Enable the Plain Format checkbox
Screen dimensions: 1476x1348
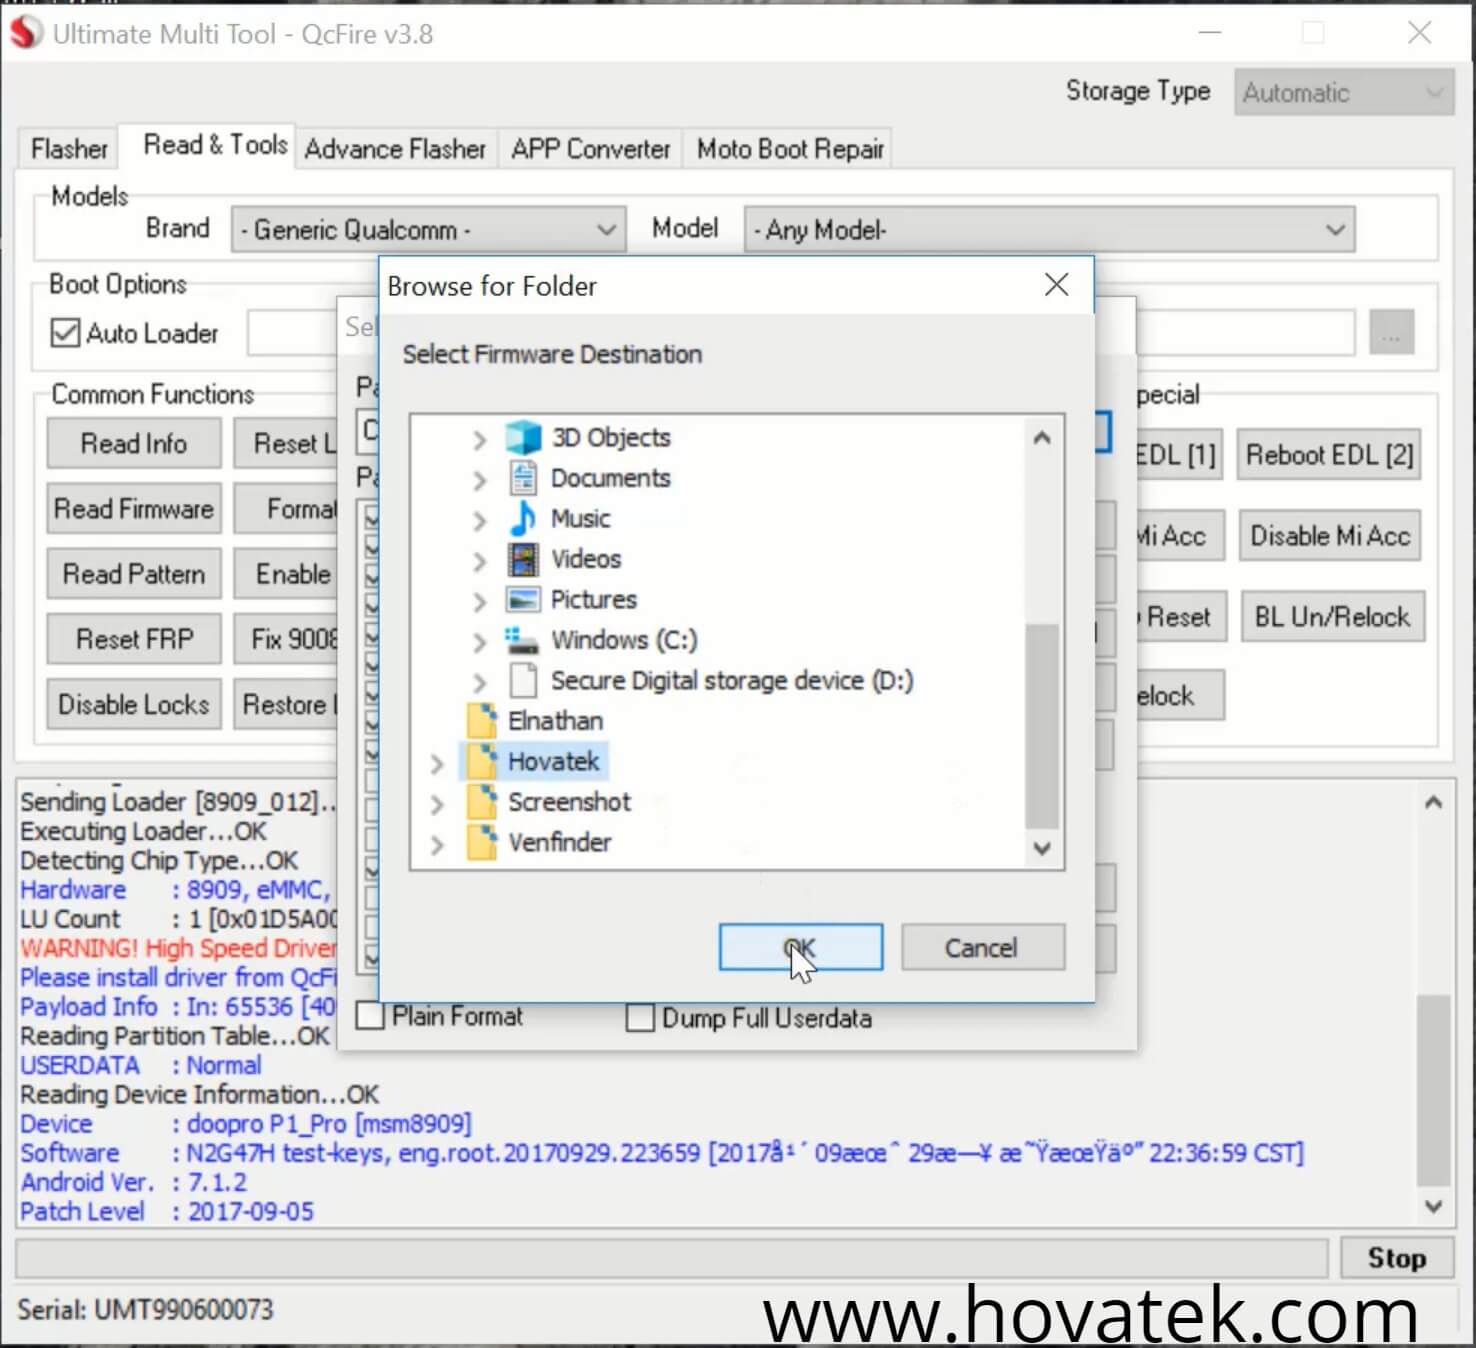pos(371,1016)
